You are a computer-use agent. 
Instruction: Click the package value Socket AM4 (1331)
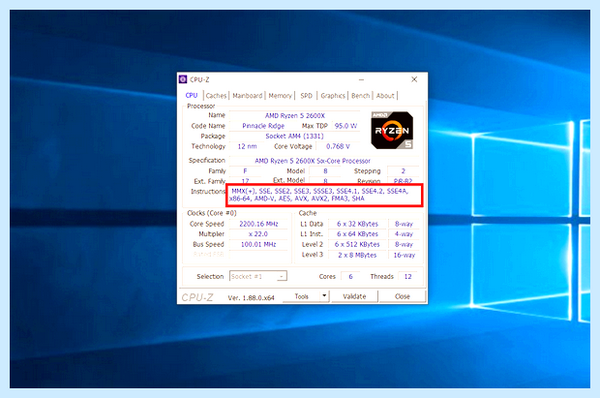(x=294, y=136)
